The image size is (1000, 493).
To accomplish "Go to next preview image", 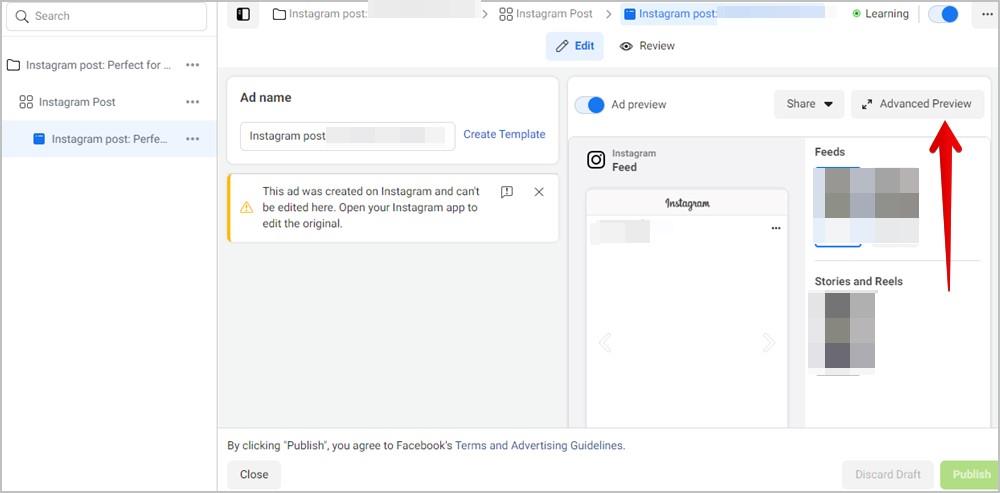I will click(768, 343).
